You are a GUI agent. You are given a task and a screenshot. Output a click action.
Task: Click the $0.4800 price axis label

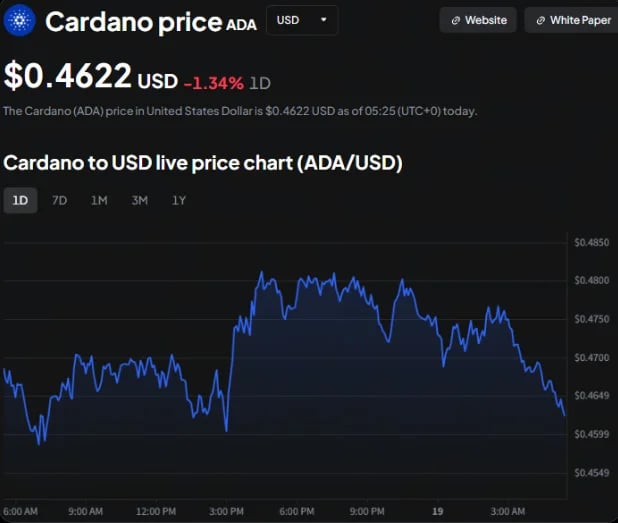[x=592, y=280]
